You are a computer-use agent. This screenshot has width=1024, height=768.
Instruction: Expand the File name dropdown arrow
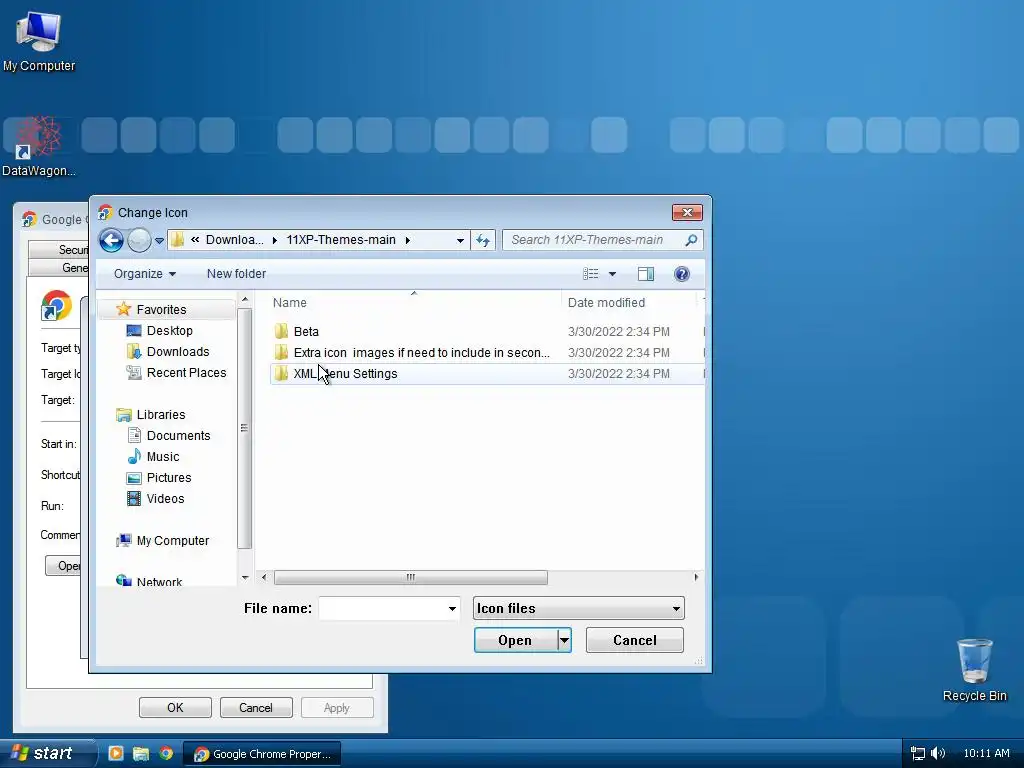pos(452,609)
